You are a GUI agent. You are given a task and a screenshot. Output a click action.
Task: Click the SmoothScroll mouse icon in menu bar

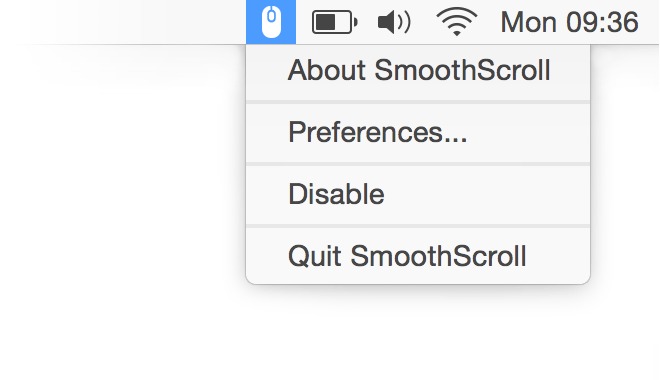tap(271, 22)
